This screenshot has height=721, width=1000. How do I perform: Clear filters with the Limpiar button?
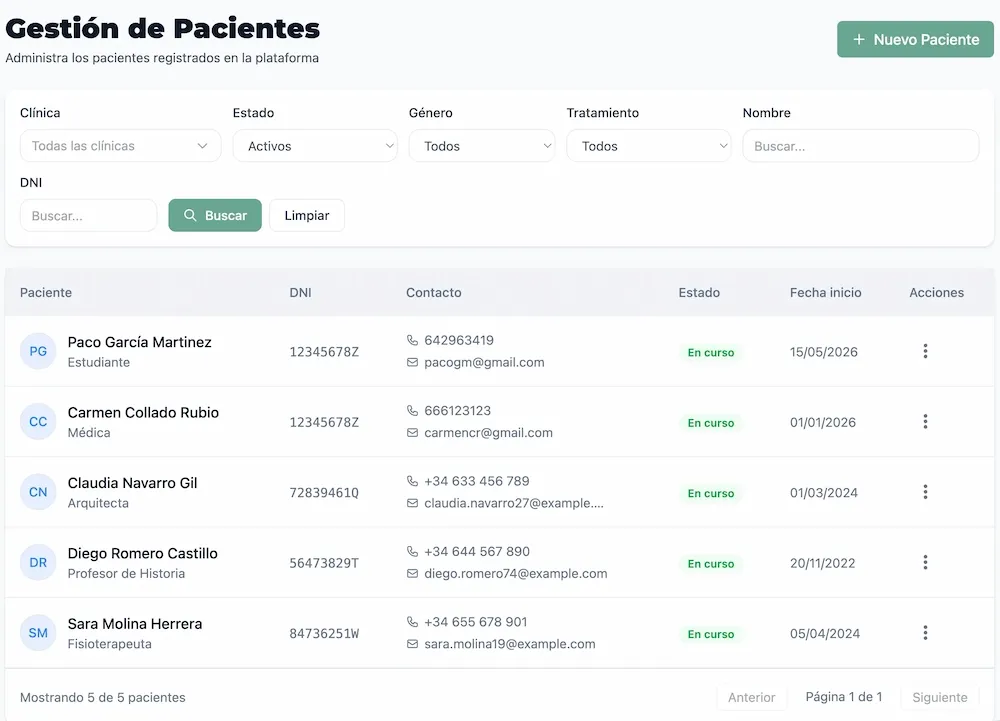(307, 215)
